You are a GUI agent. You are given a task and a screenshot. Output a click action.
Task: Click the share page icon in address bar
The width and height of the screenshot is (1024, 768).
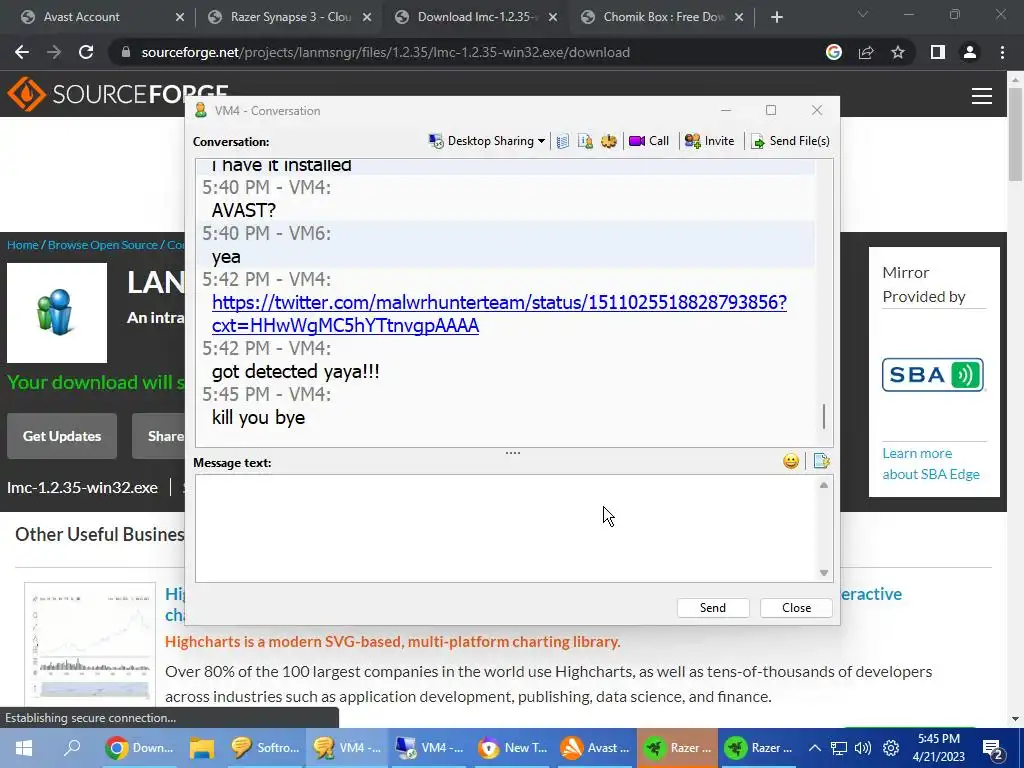coord(866,52)
